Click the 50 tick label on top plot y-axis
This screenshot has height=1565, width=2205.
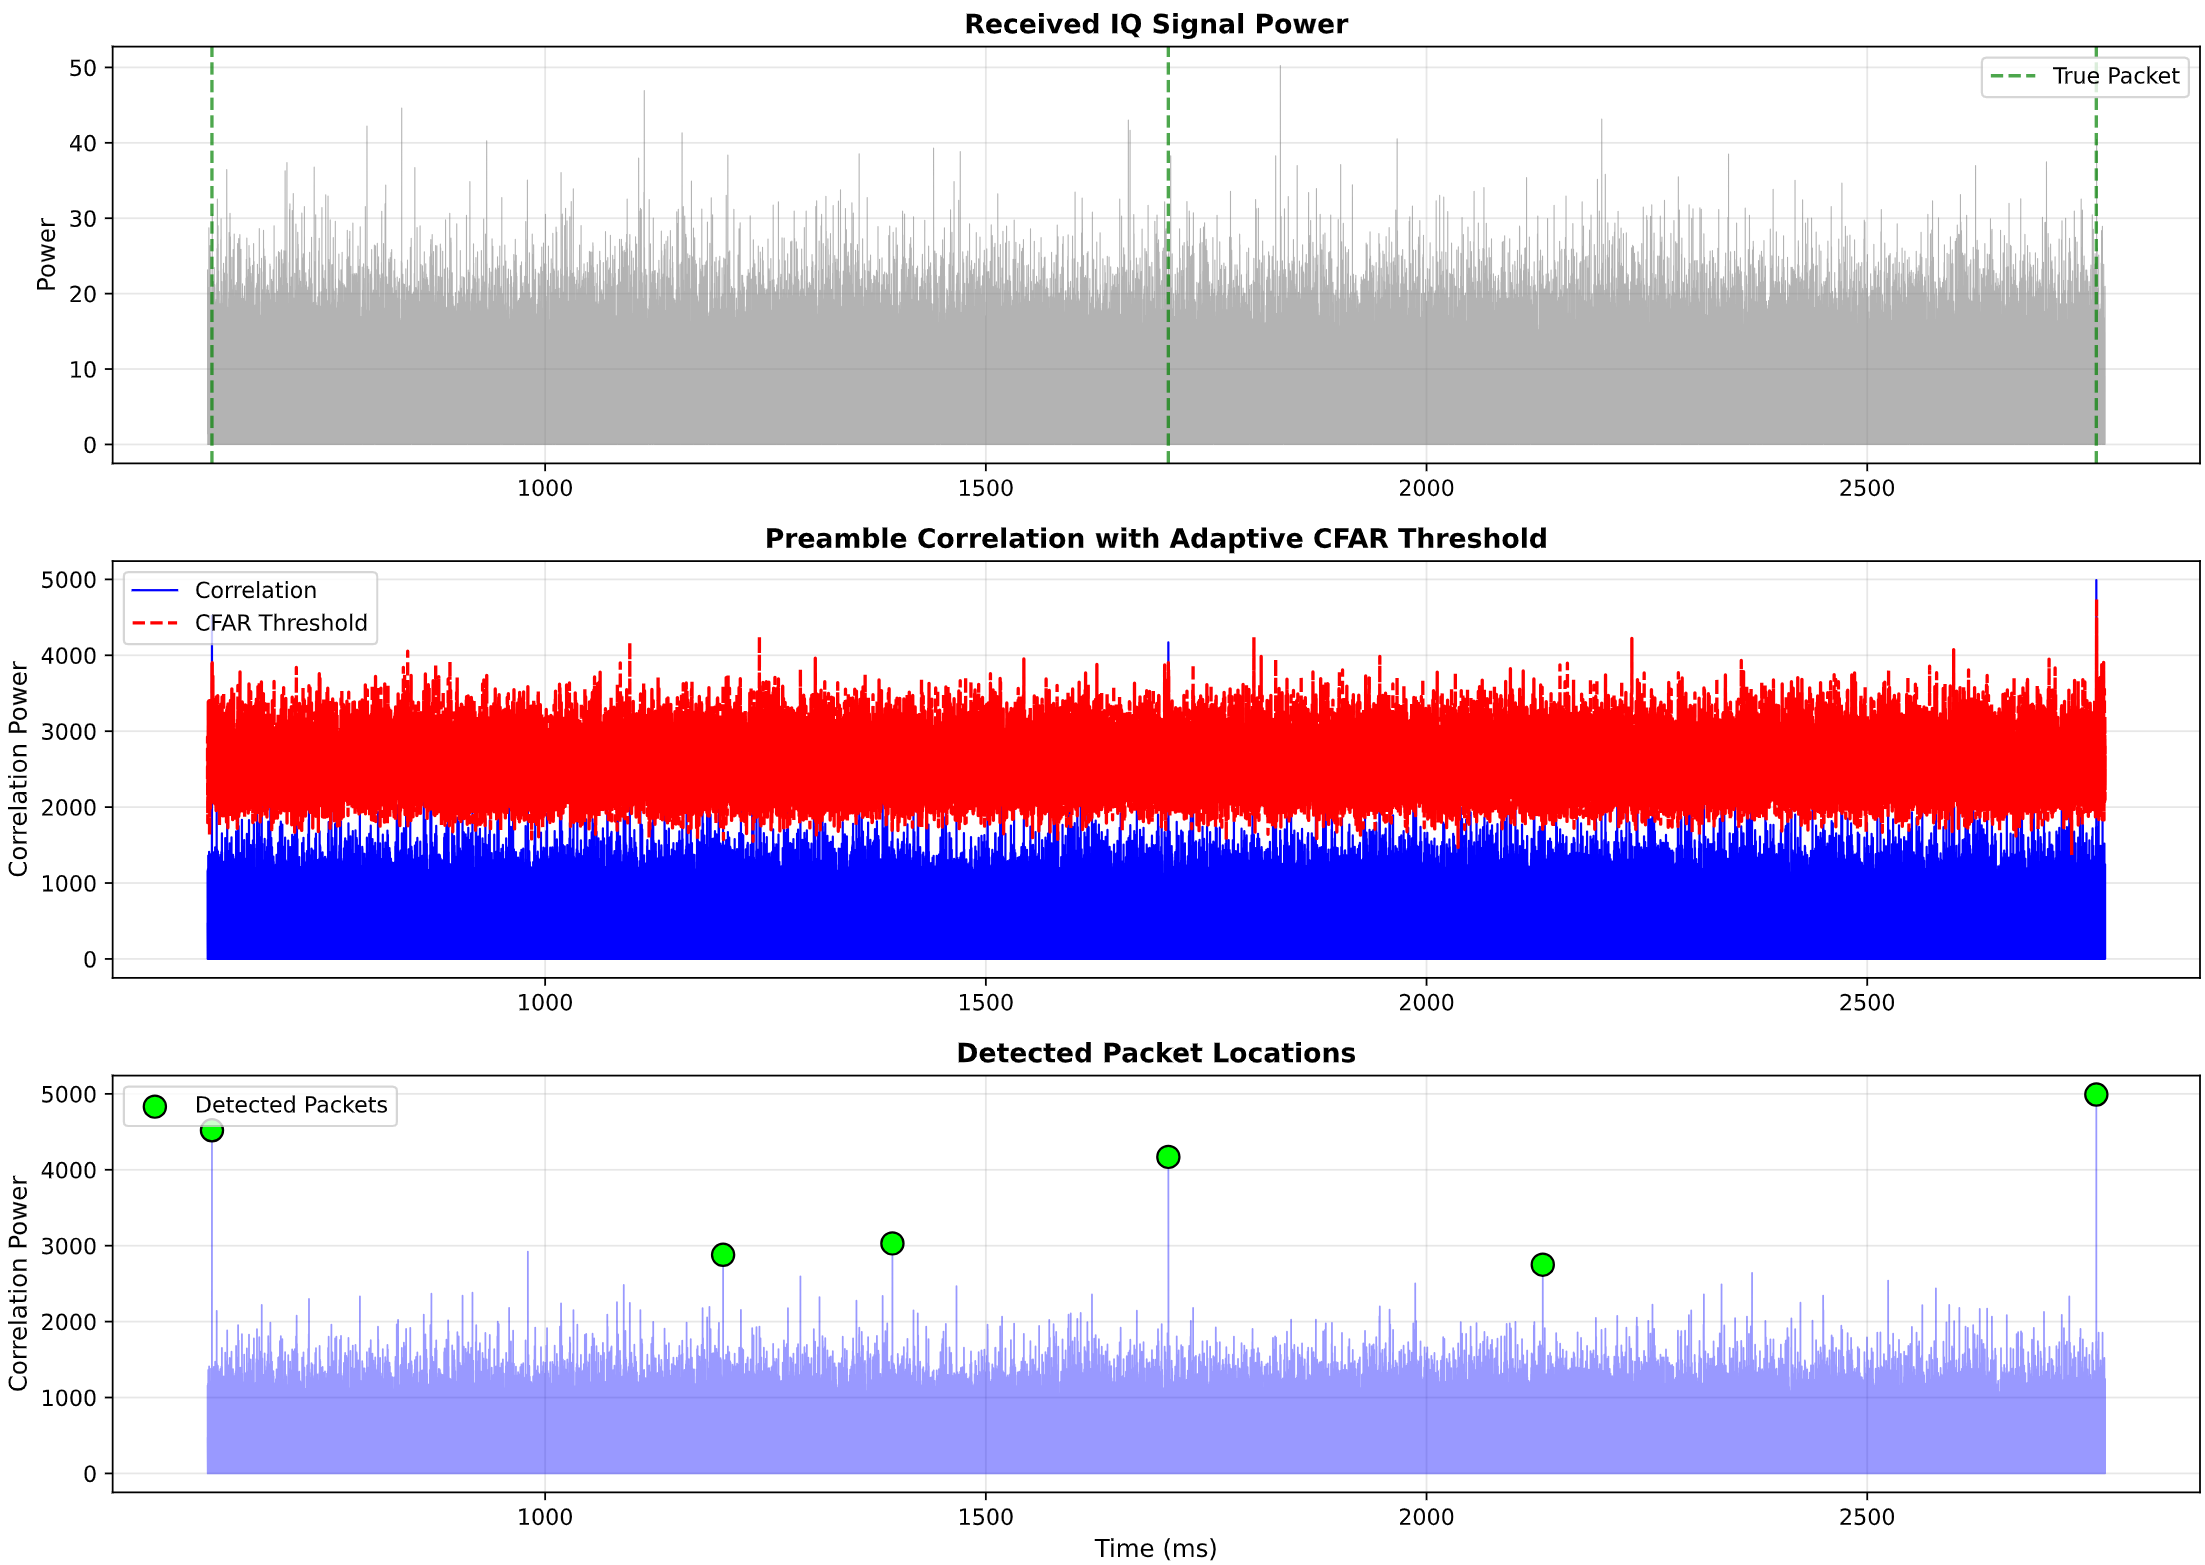click(x=84, y=68)
